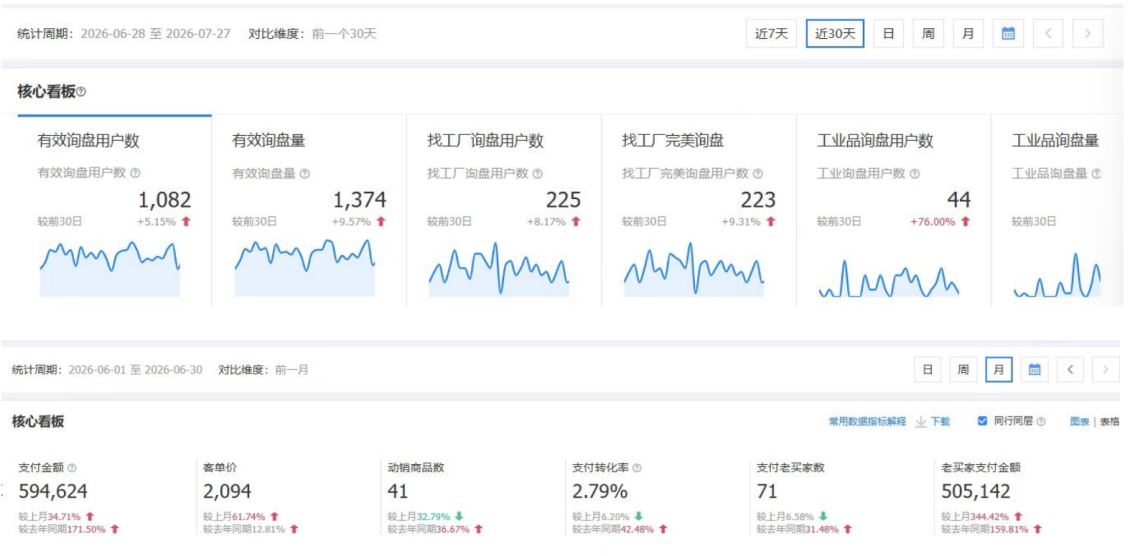
Task: Click help icon beside 同行同层
Action: pyautogui.click(x=1041, y=421)
